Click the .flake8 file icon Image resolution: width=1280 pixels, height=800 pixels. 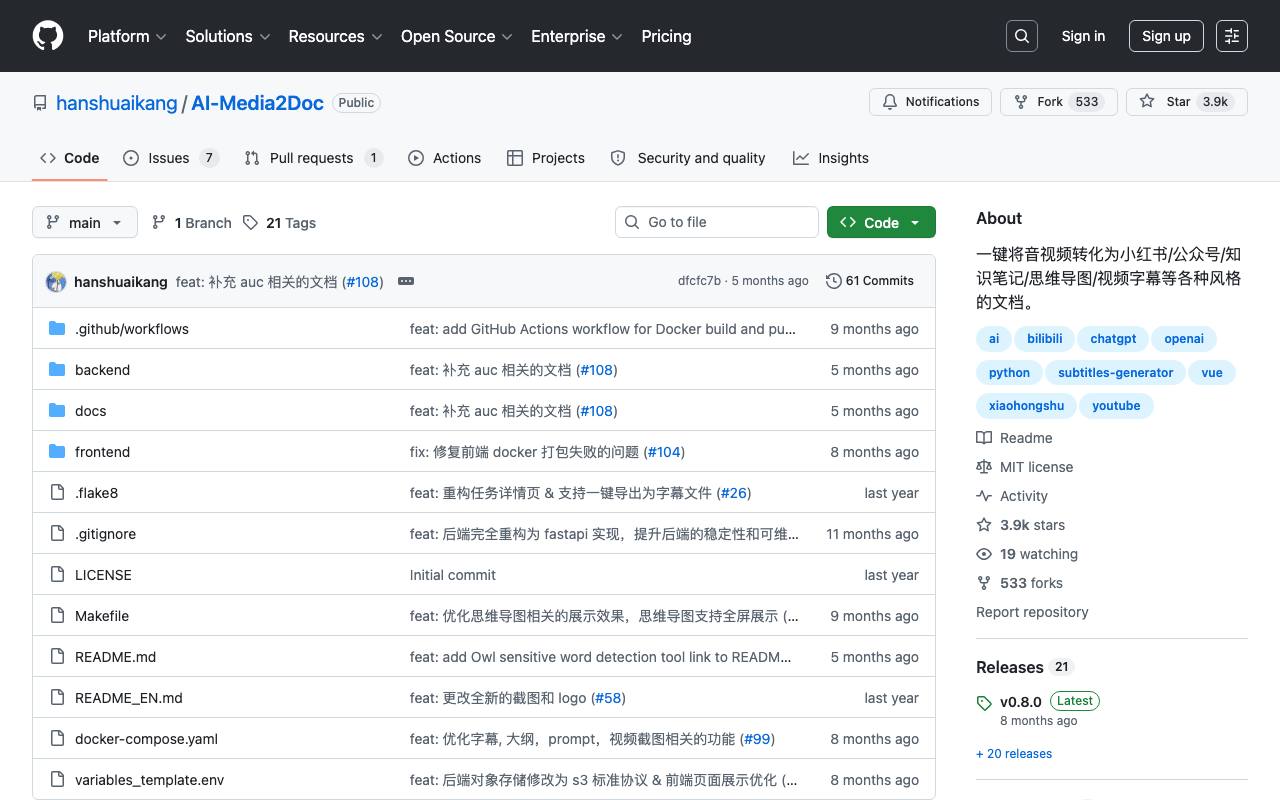coord(57,493)
